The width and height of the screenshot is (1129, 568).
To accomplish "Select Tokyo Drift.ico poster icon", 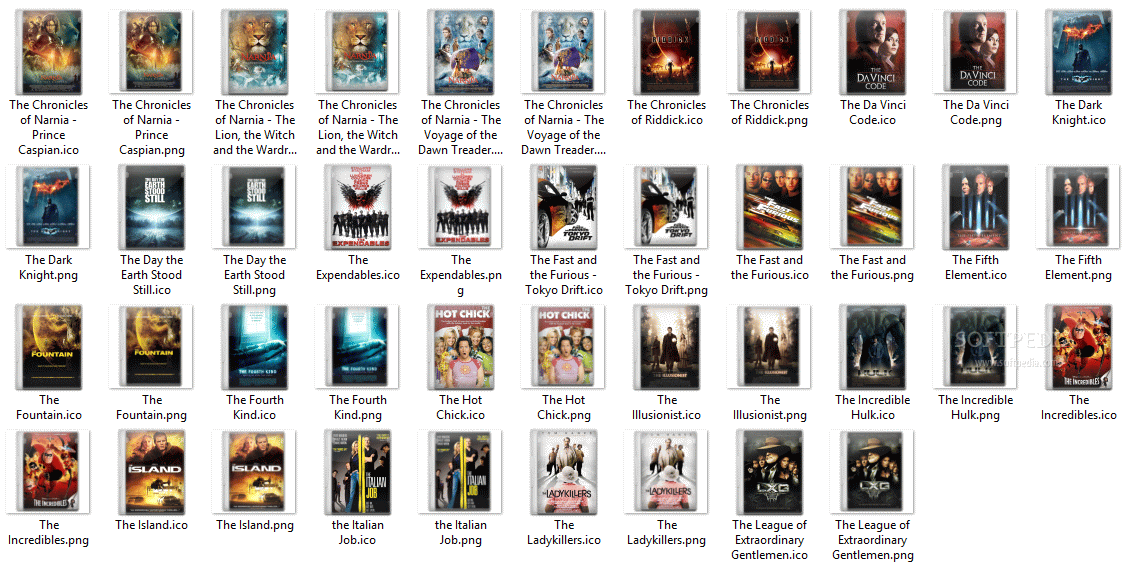I will tap(564, 207).
